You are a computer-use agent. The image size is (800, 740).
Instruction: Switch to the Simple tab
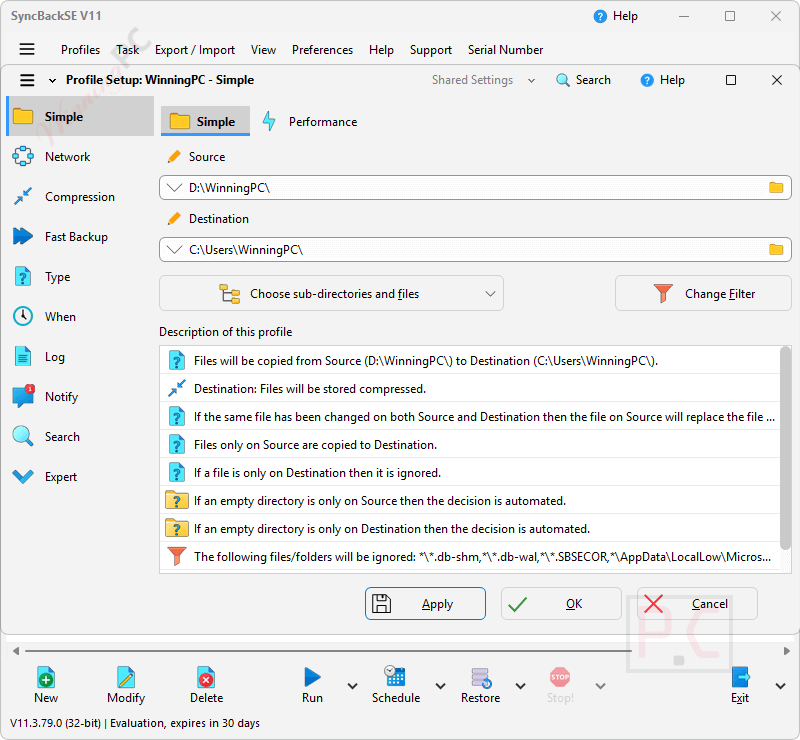point(205,121)
